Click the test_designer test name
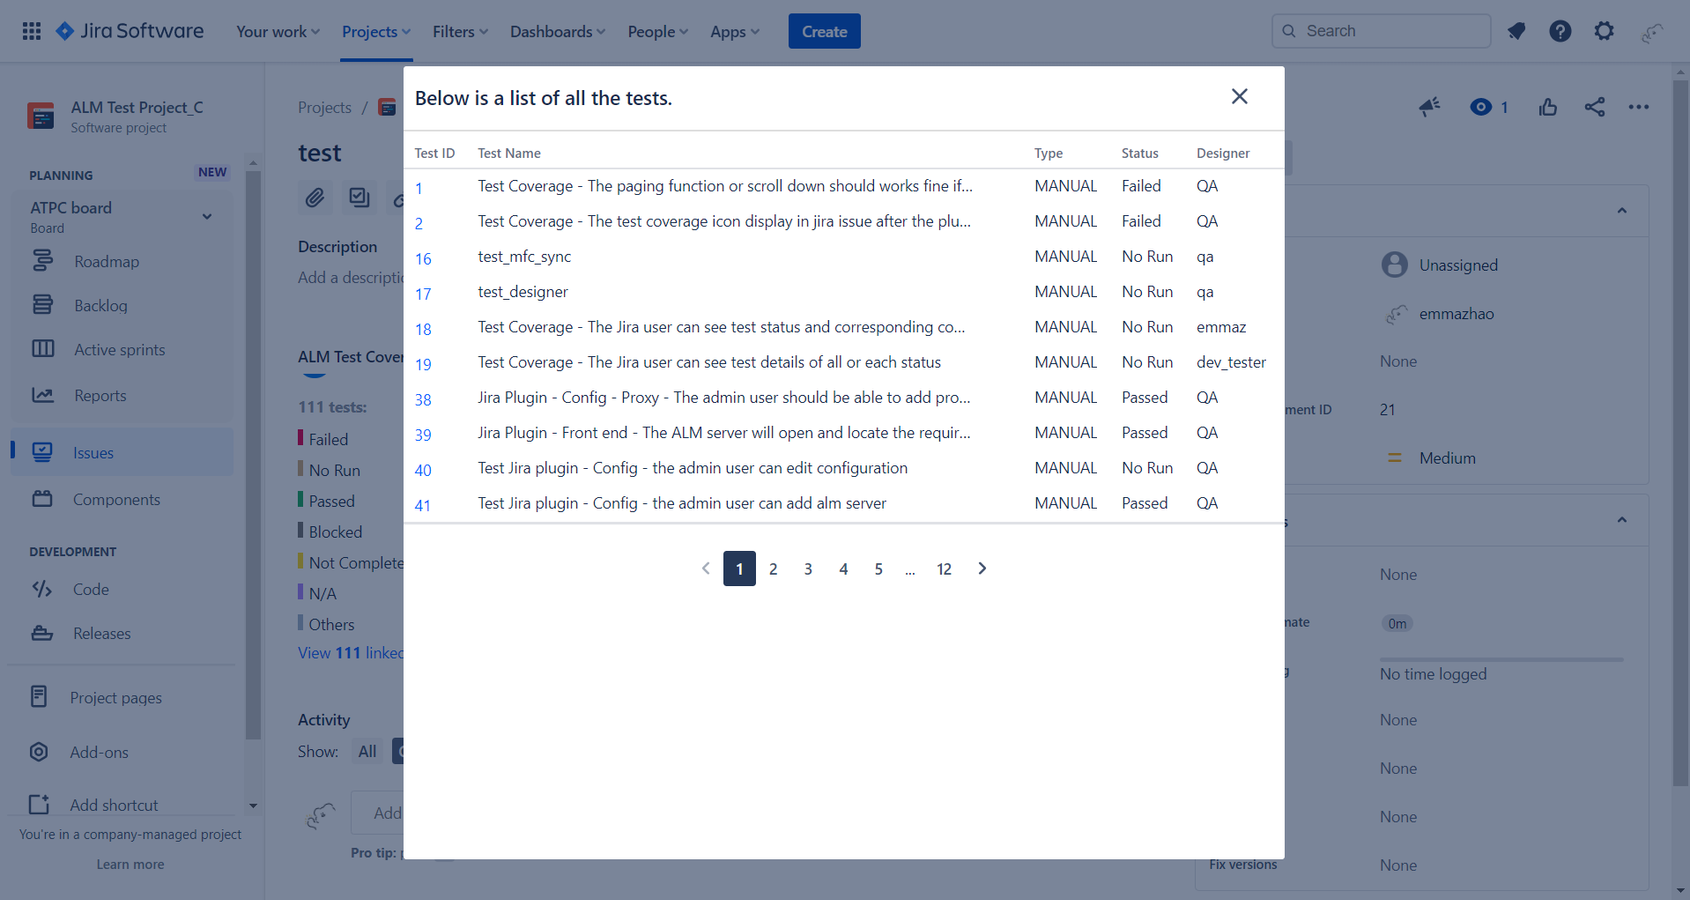This screenshot has height=900, width=1690. (x=523, y=291)
